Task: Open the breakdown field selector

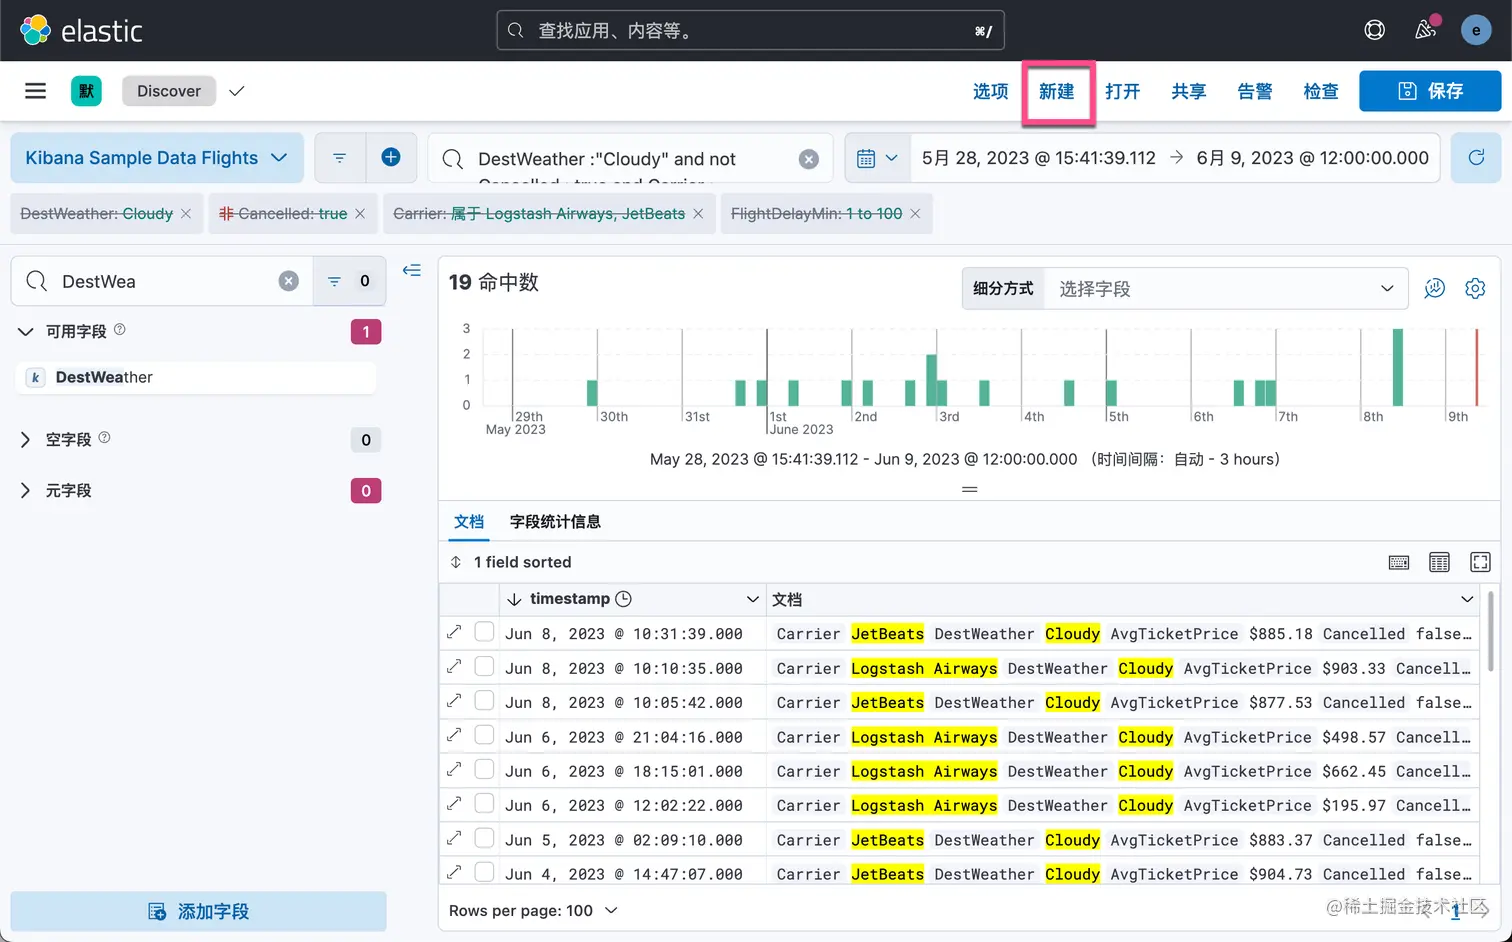Action: point(1226,288)
